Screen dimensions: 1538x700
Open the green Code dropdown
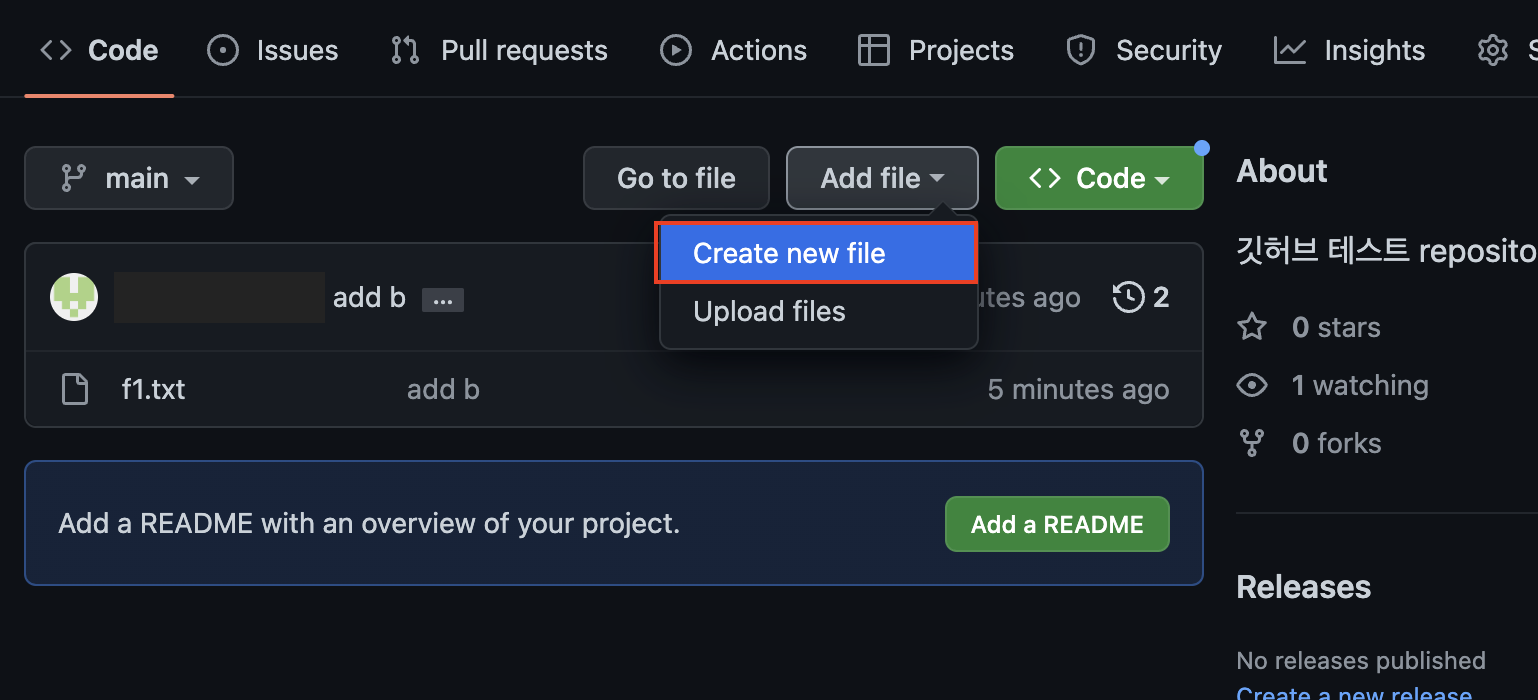pos(1099,178)
